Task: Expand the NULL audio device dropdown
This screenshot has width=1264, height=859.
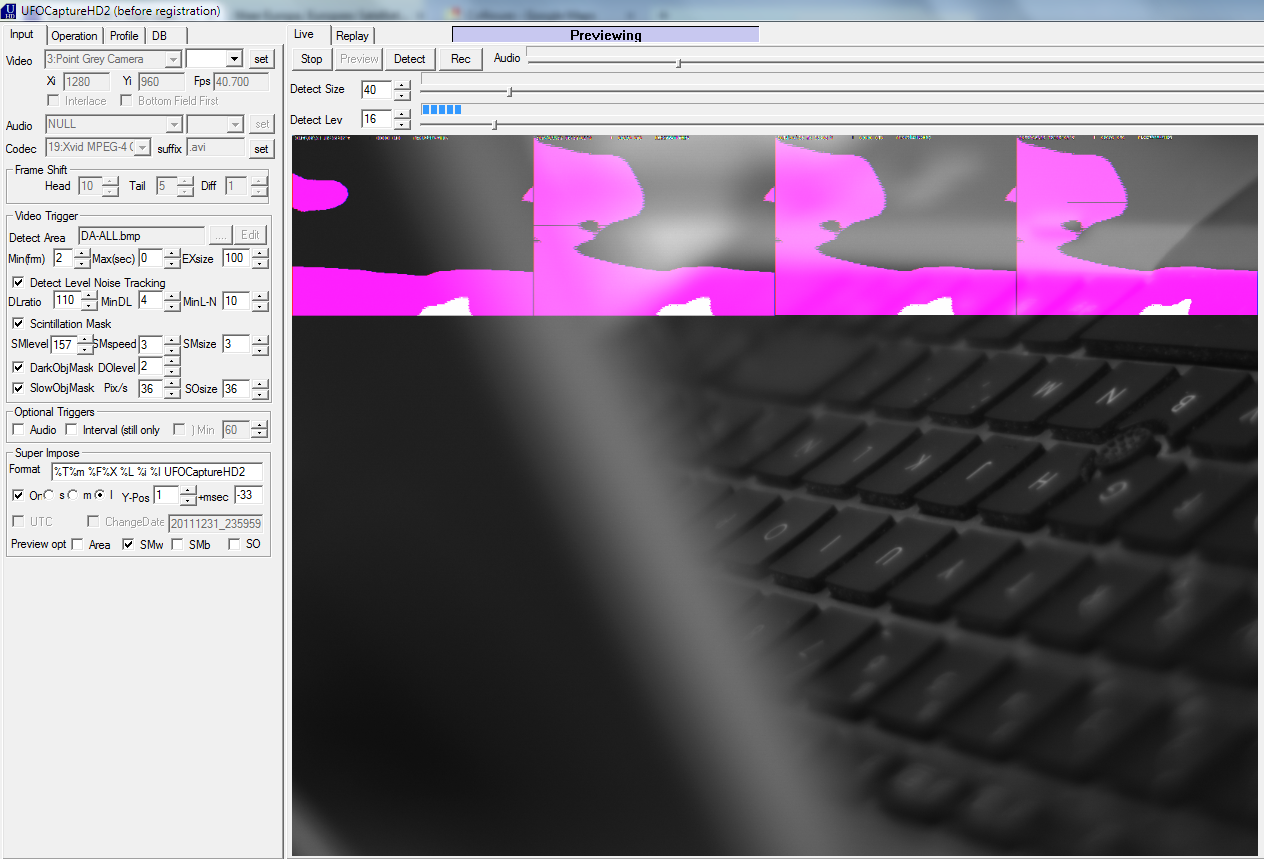Action: (x=171, y=124)
